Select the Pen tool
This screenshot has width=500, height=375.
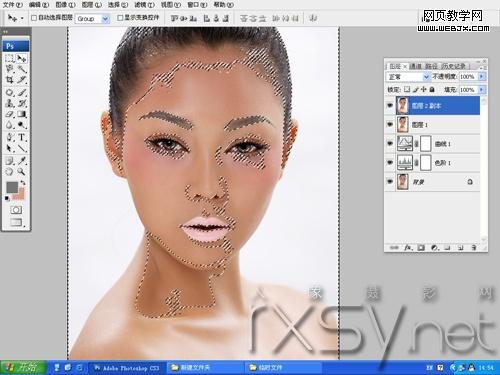pos(10,137)
